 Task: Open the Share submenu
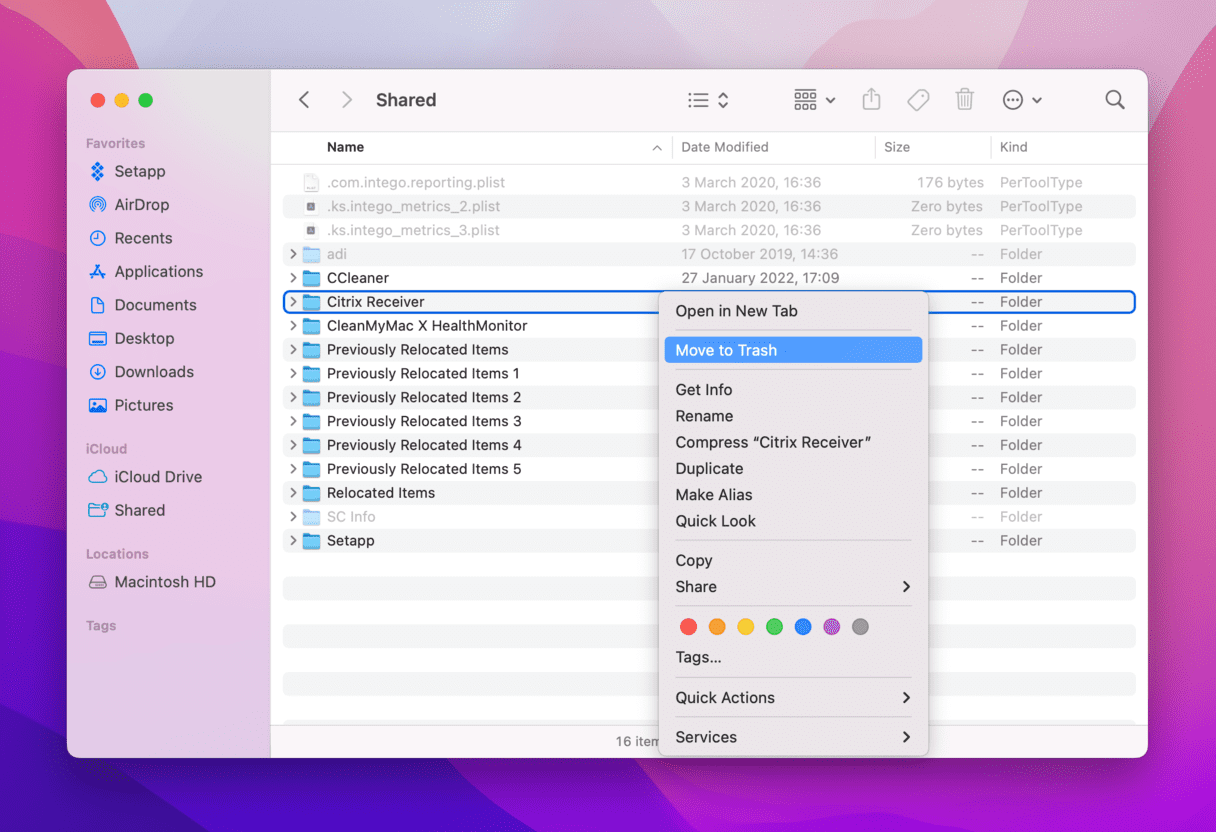793,587
